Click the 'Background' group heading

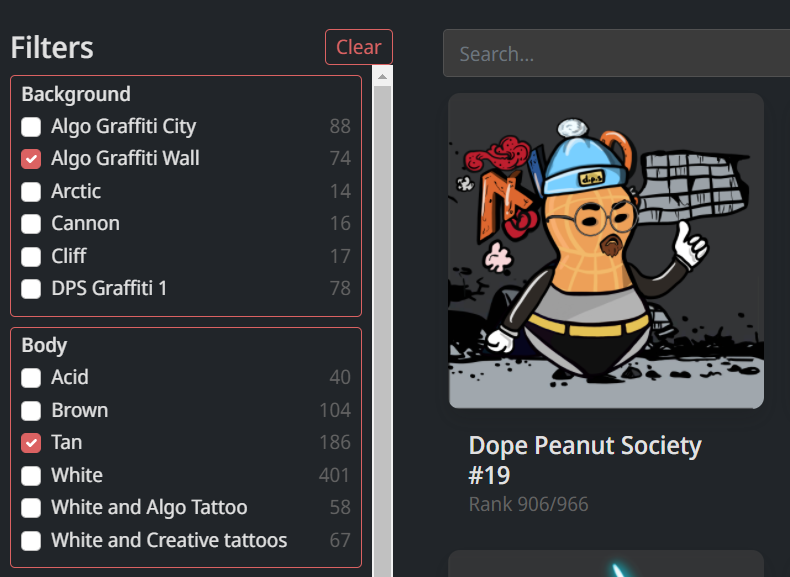pyautogui.click(x=76, y=94)
